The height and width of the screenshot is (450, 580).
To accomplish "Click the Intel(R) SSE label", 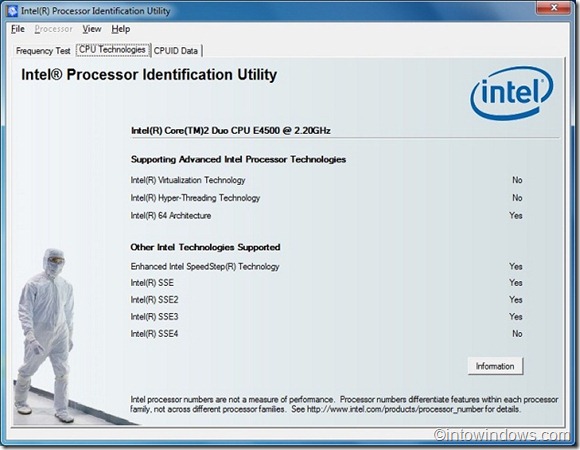I will point(152,283).
